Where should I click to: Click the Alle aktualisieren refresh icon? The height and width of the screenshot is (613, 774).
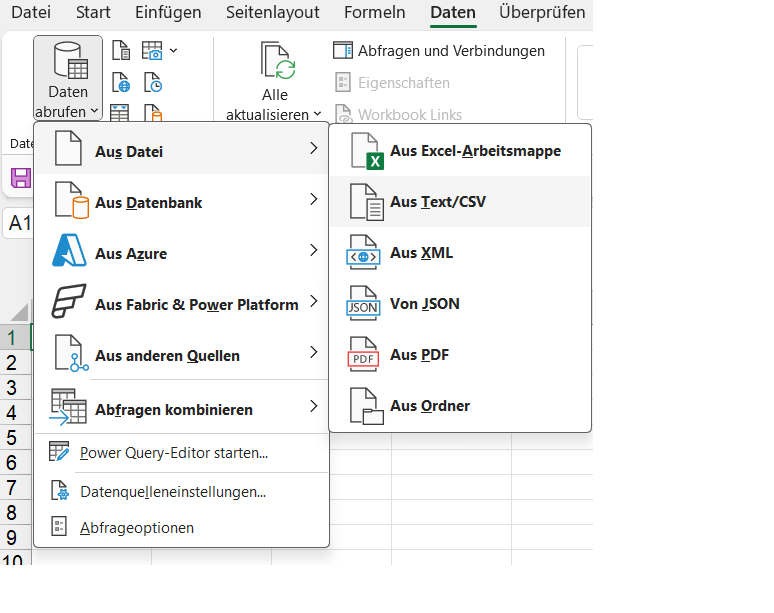tap(277, 61)
